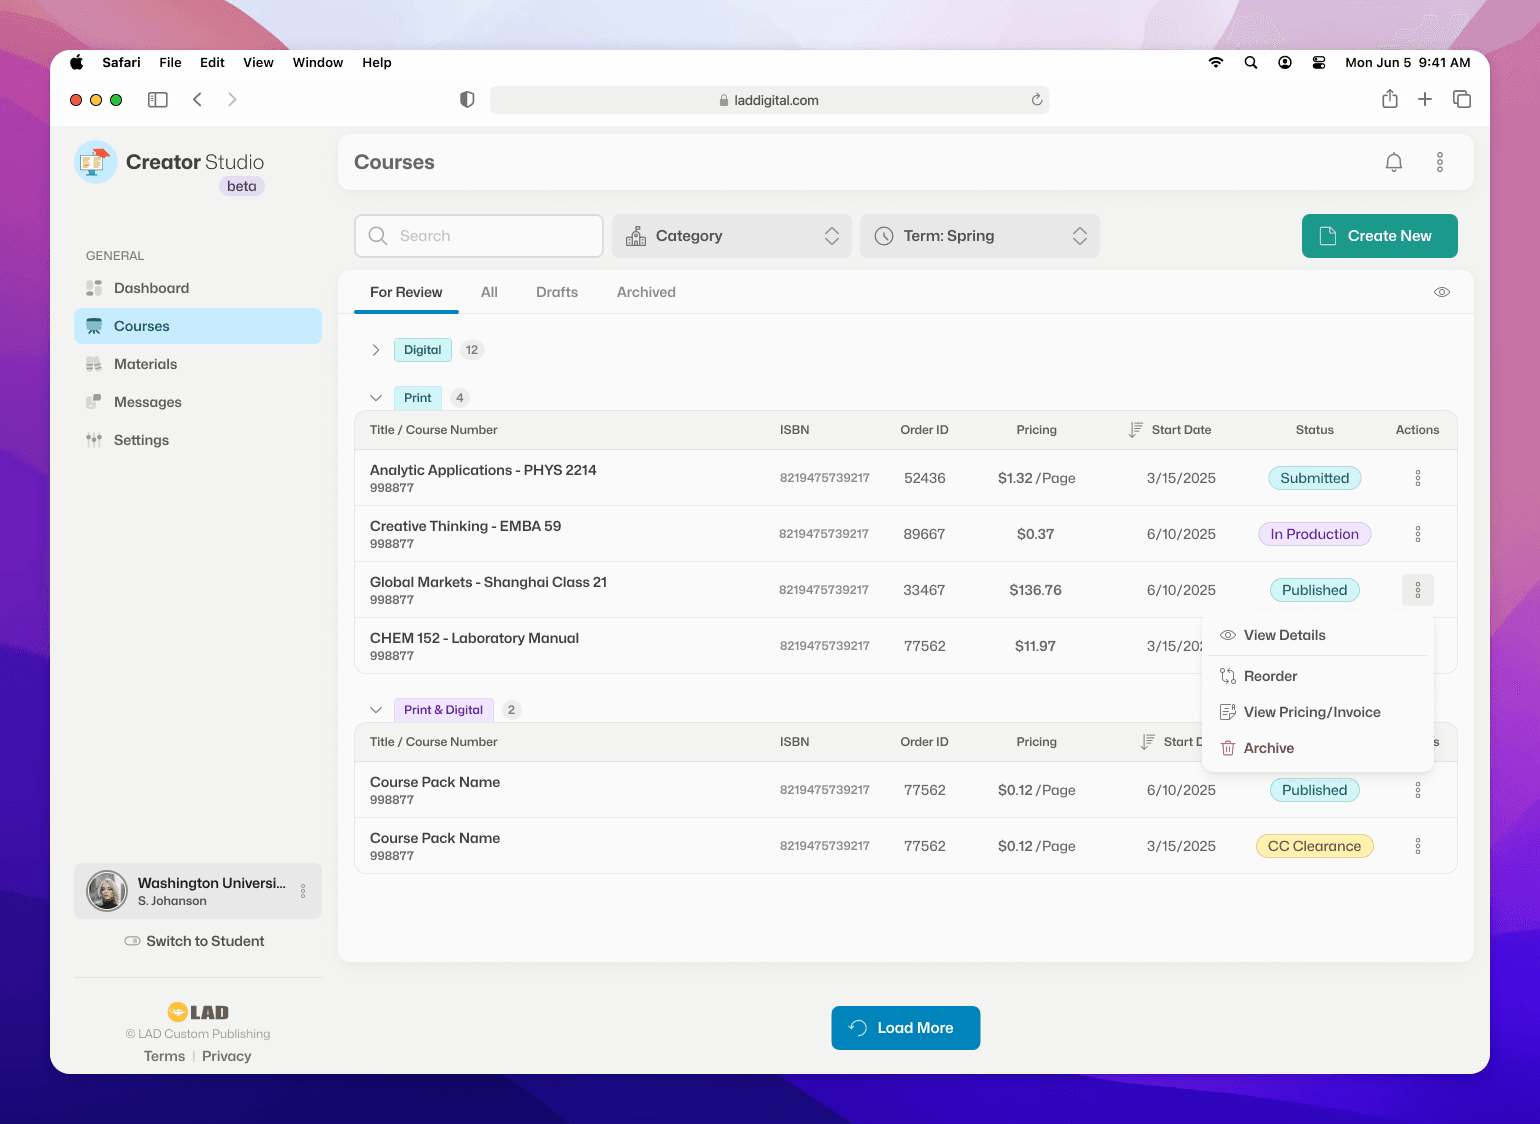Open CHEM 152 - Laboratory Manual title
The width and height of the screenshot is (1540, 1124).
474,638
